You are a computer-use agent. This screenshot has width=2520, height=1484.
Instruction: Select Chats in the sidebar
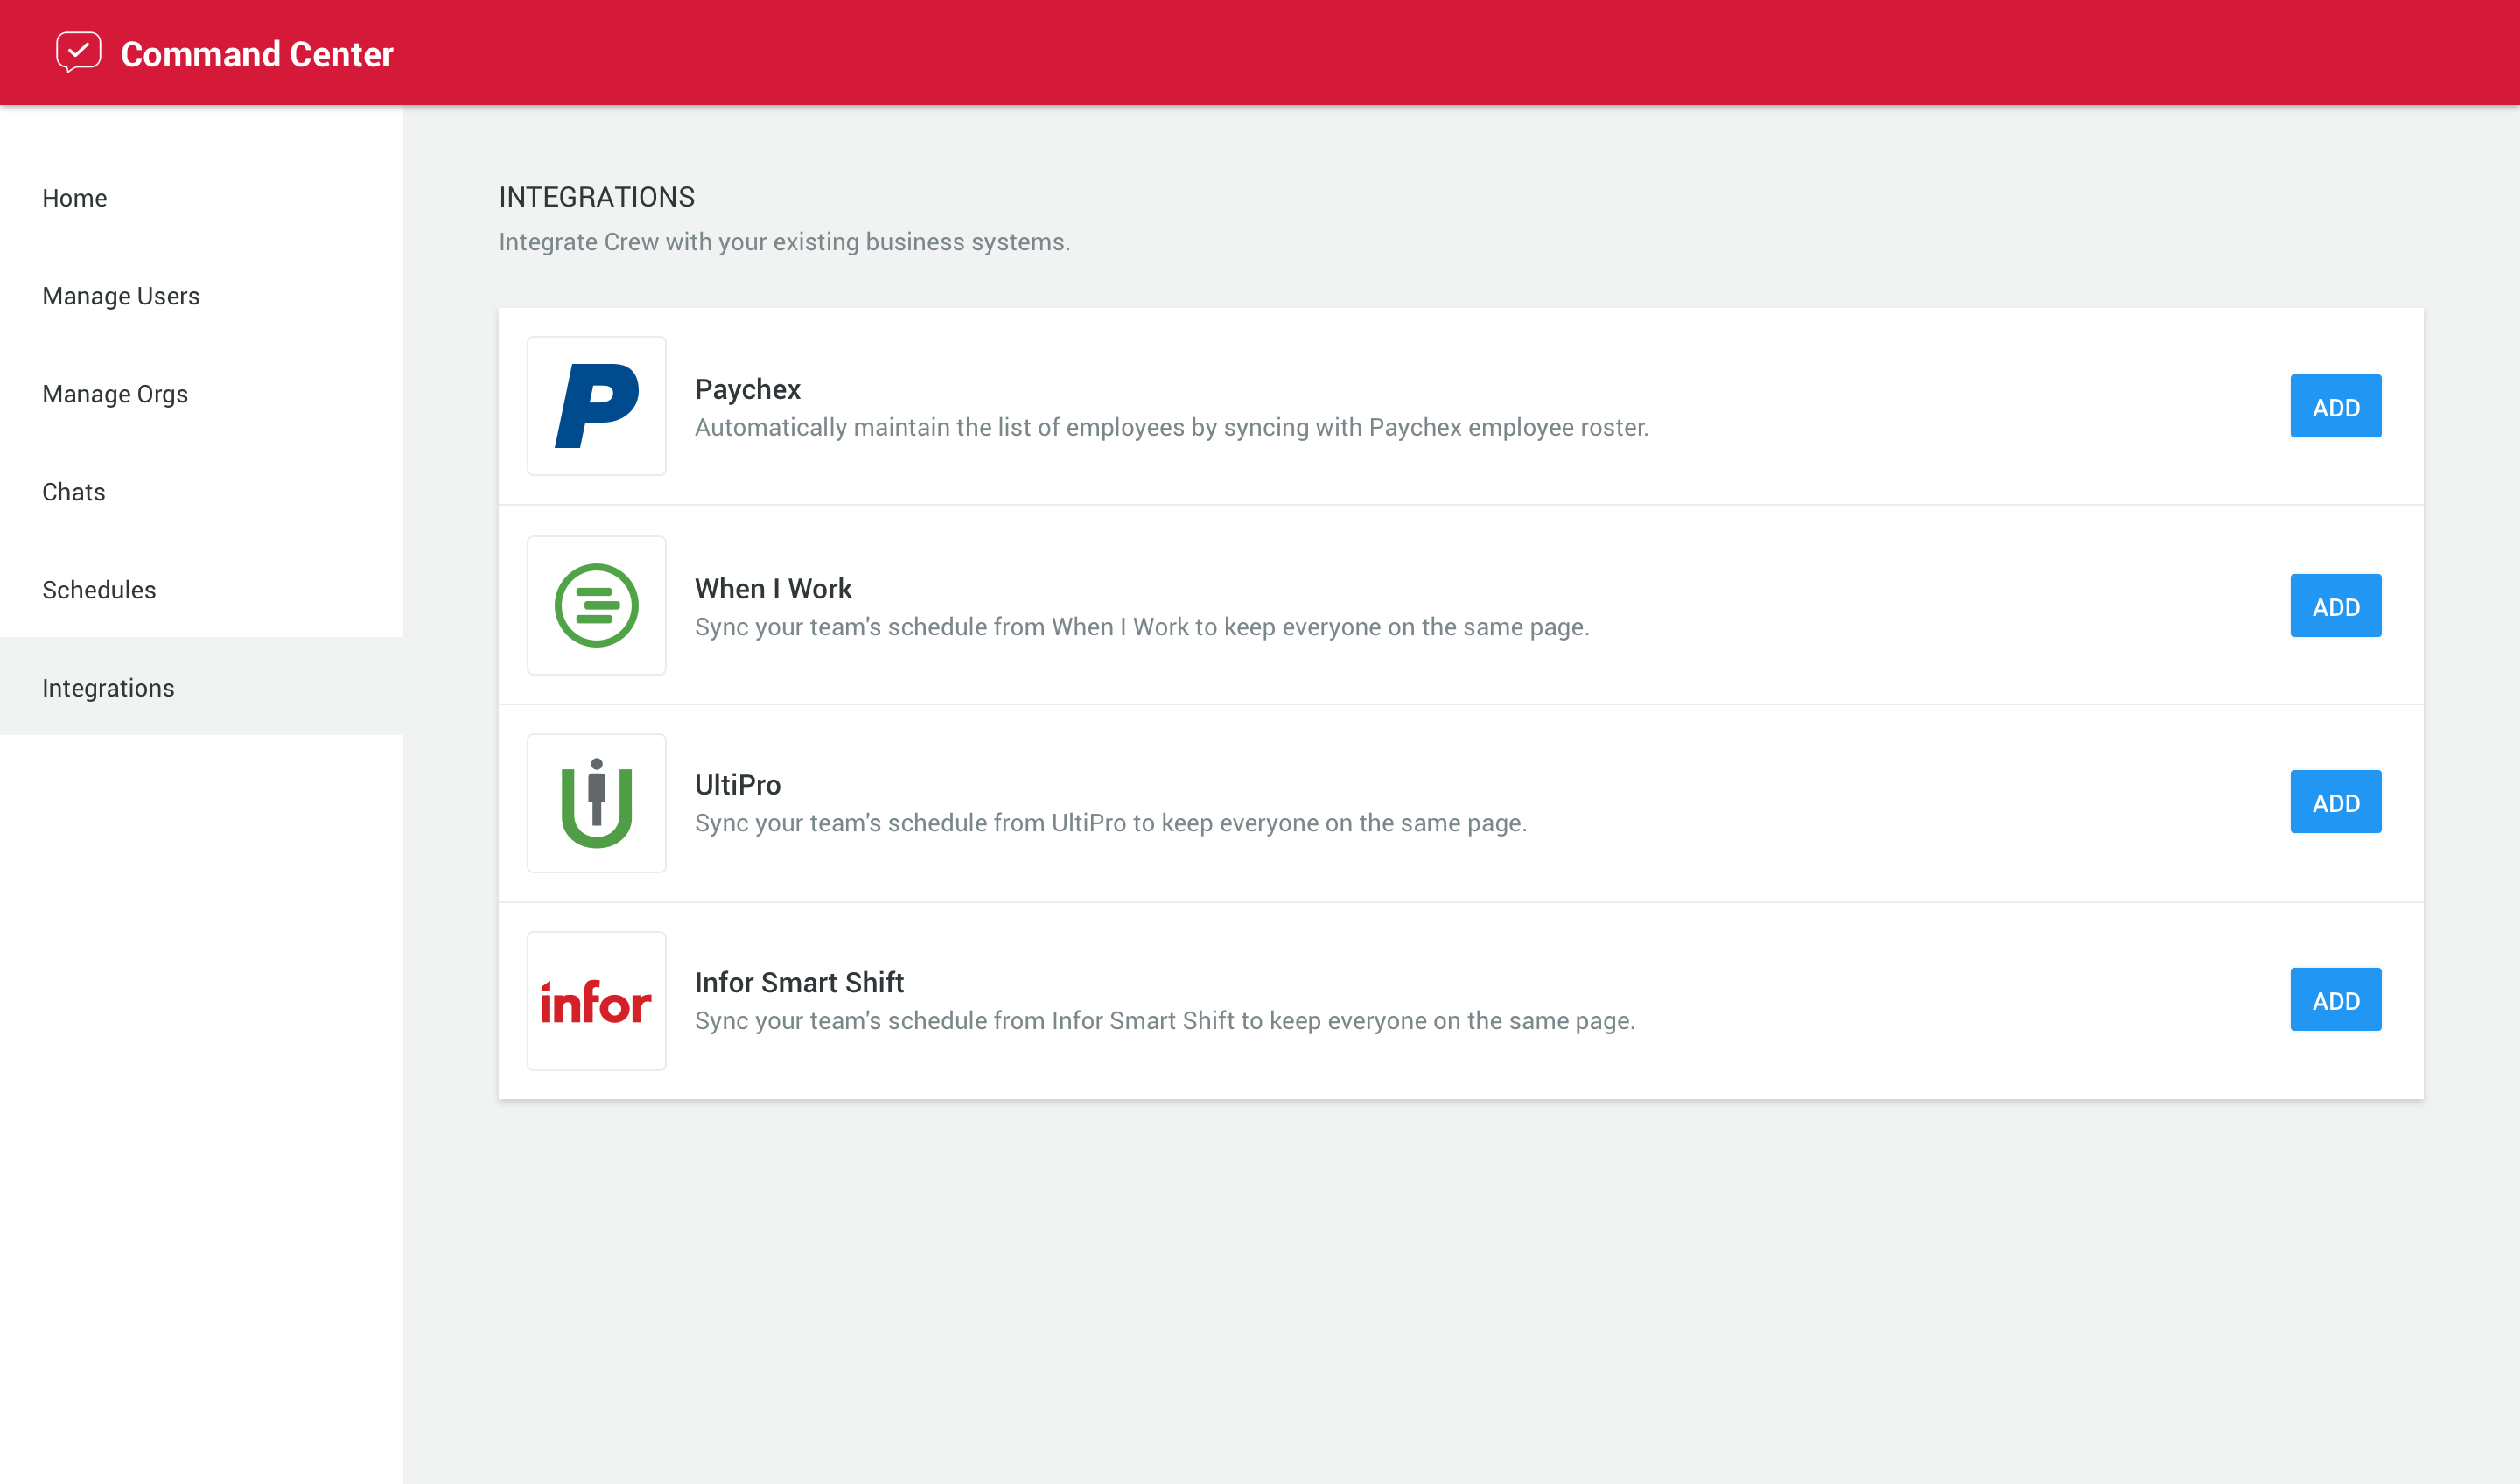(x=201, y=492)
